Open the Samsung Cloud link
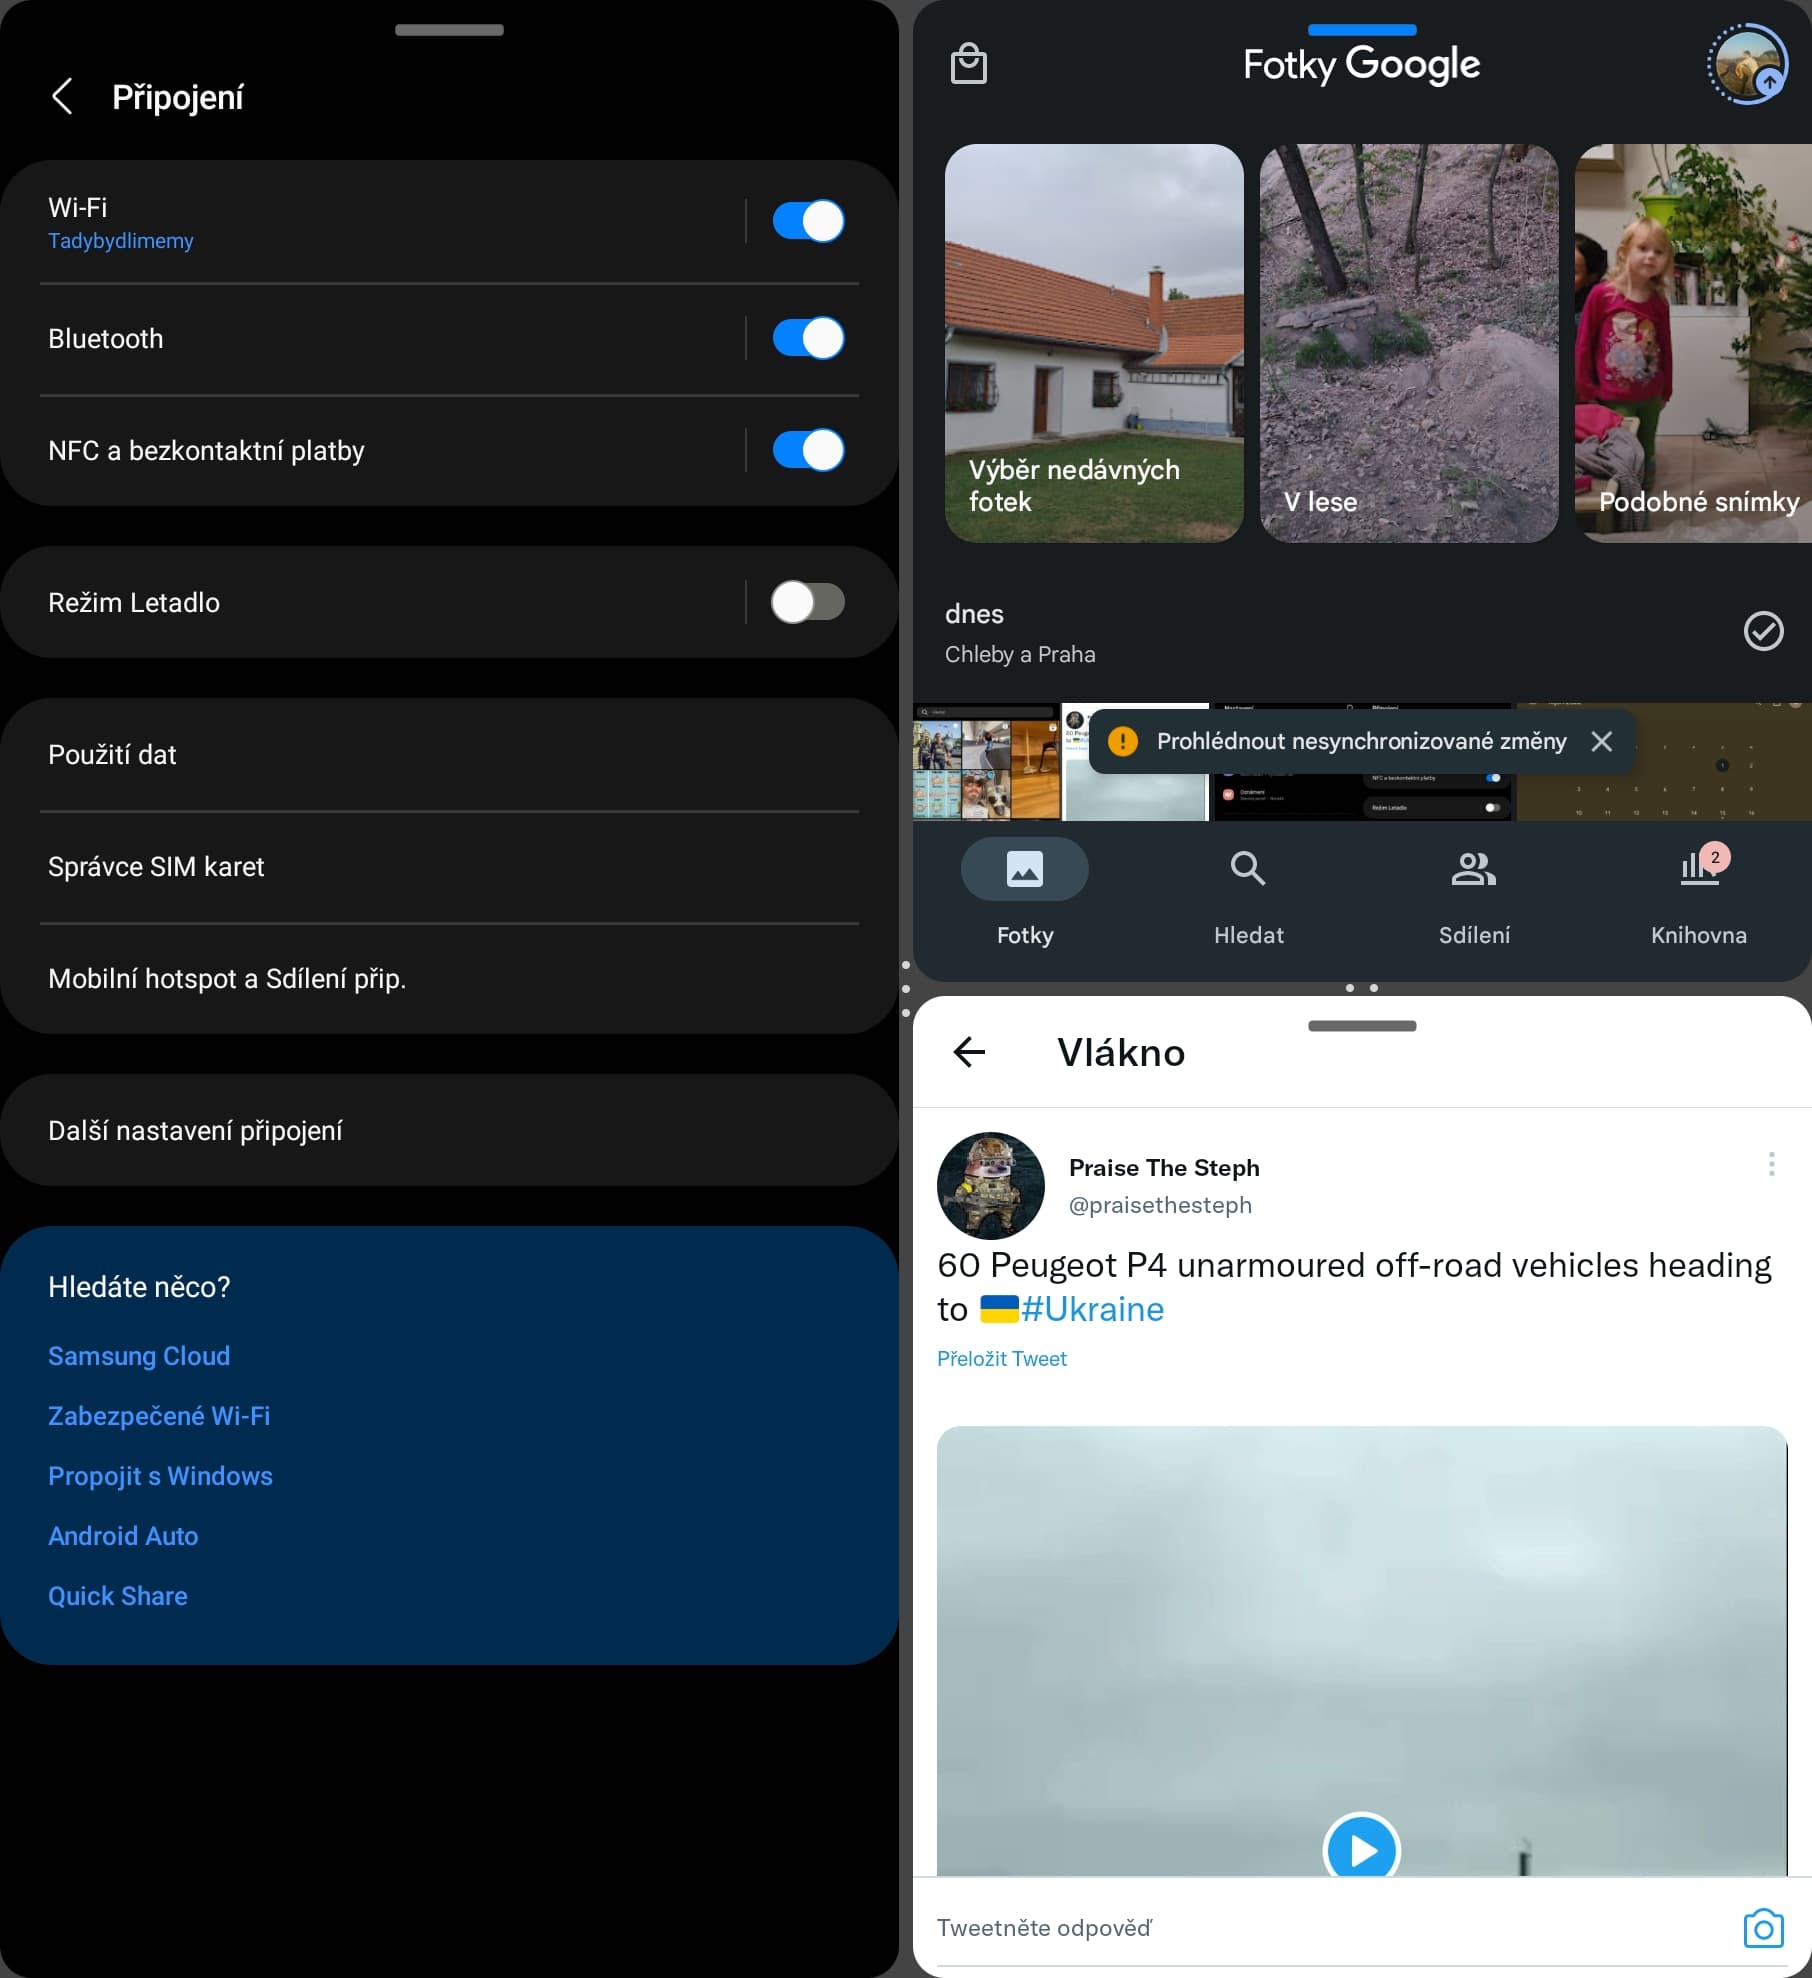1812x1978 pixels. click(x=139, y=1356)
